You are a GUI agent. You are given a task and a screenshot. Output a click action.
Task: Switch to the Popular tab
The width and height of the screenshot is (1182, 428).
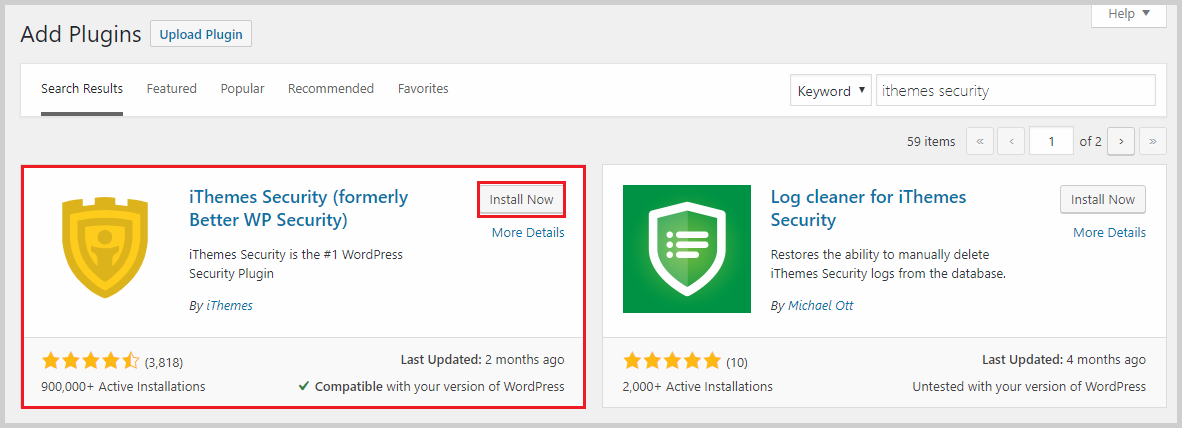click(242, 89)
